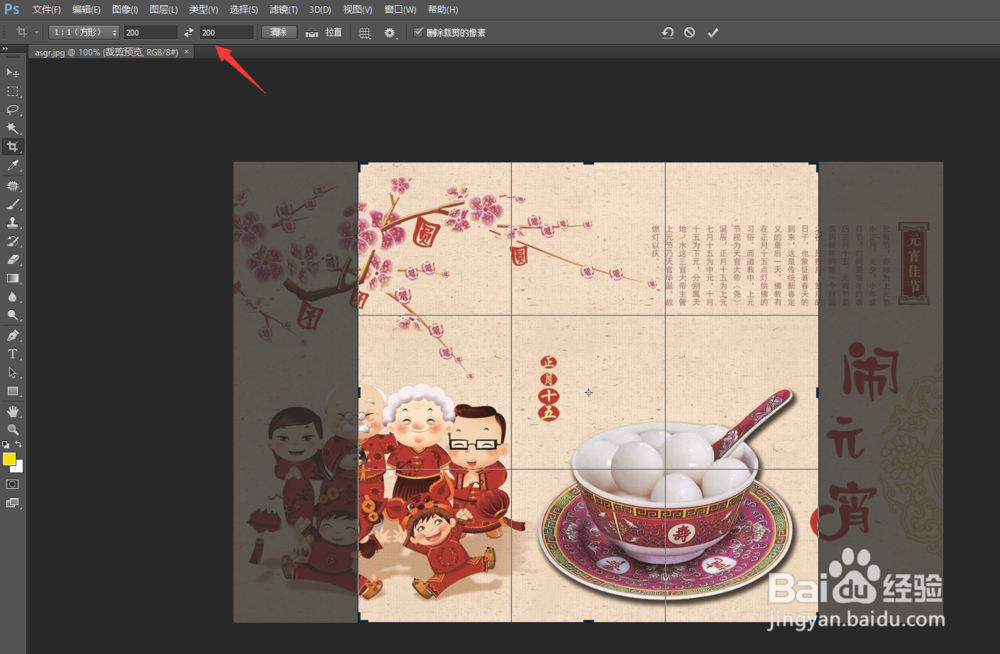Select the Blur tool
1000x654 pixels.
pos(12,297)
